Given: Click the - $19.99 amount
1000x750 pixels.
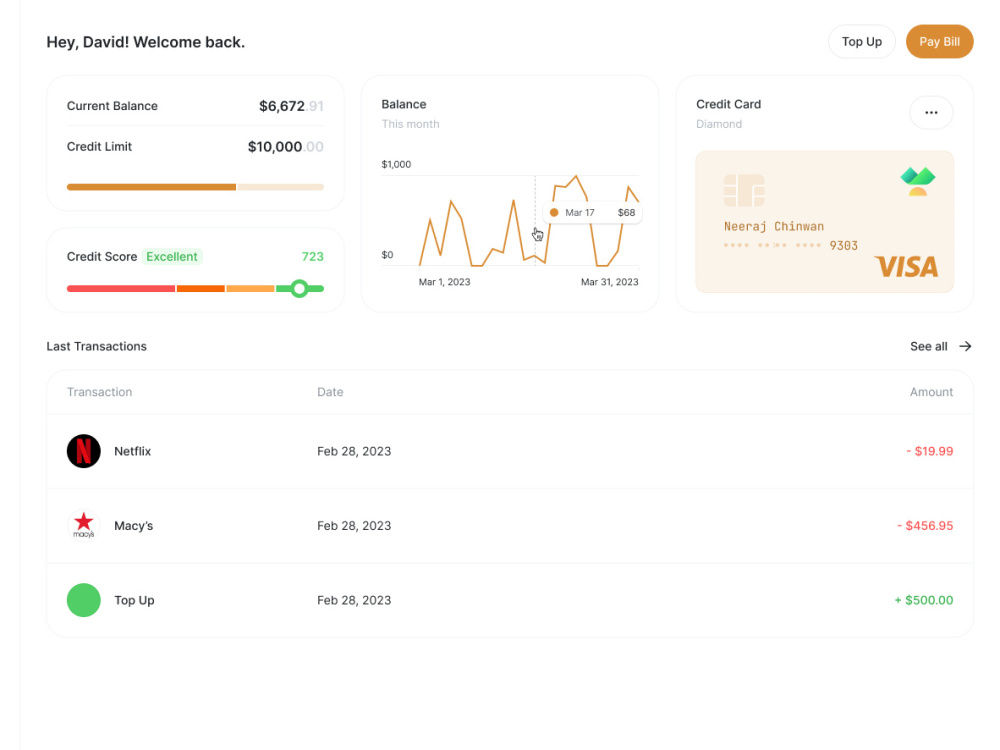Looking at the screenshot, I should pos(930,451).
